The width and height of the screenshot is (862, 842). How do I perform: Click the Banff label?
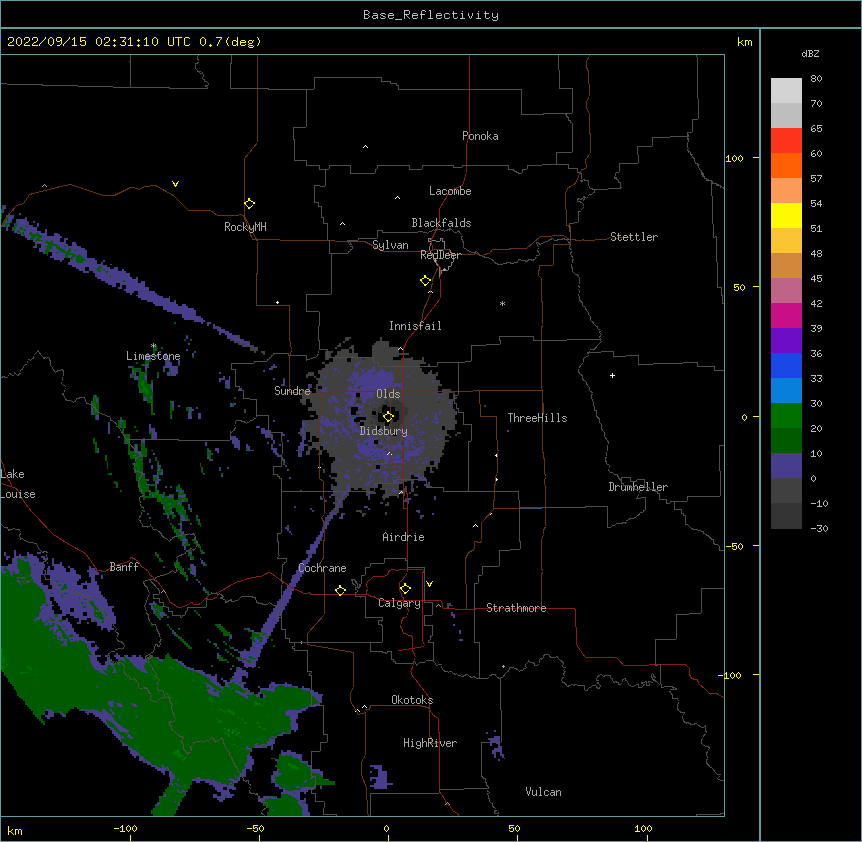124,567
